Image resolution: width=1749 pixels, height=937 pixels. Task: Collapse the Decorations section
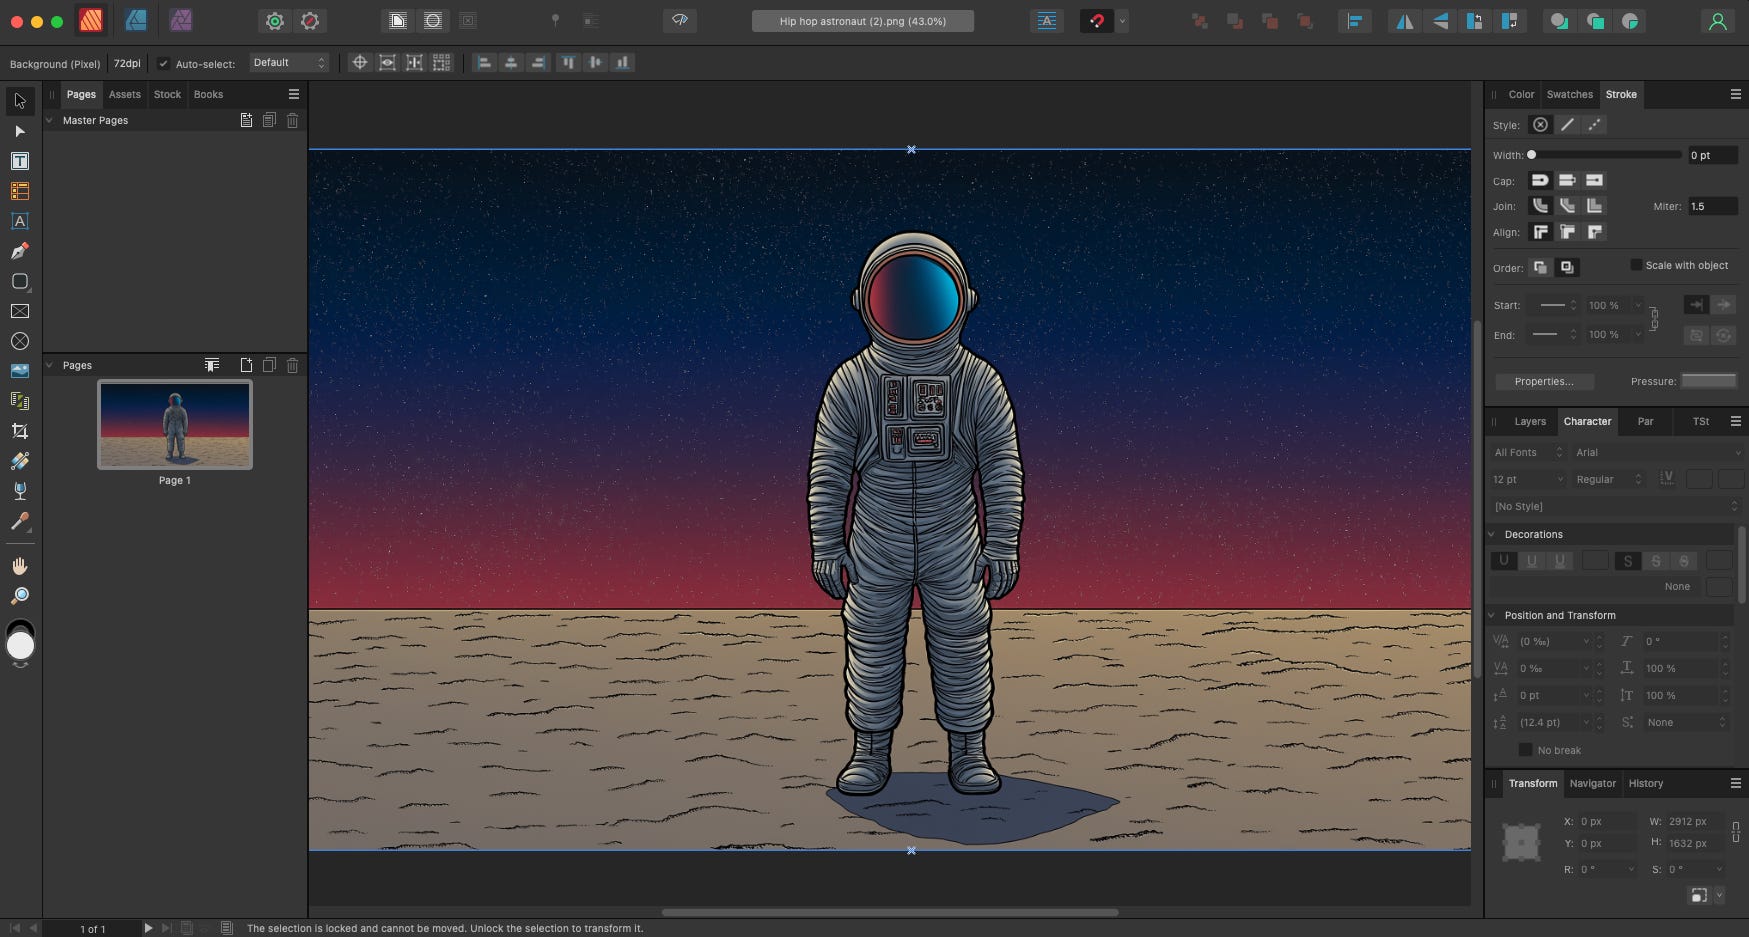pos(1492,534)
